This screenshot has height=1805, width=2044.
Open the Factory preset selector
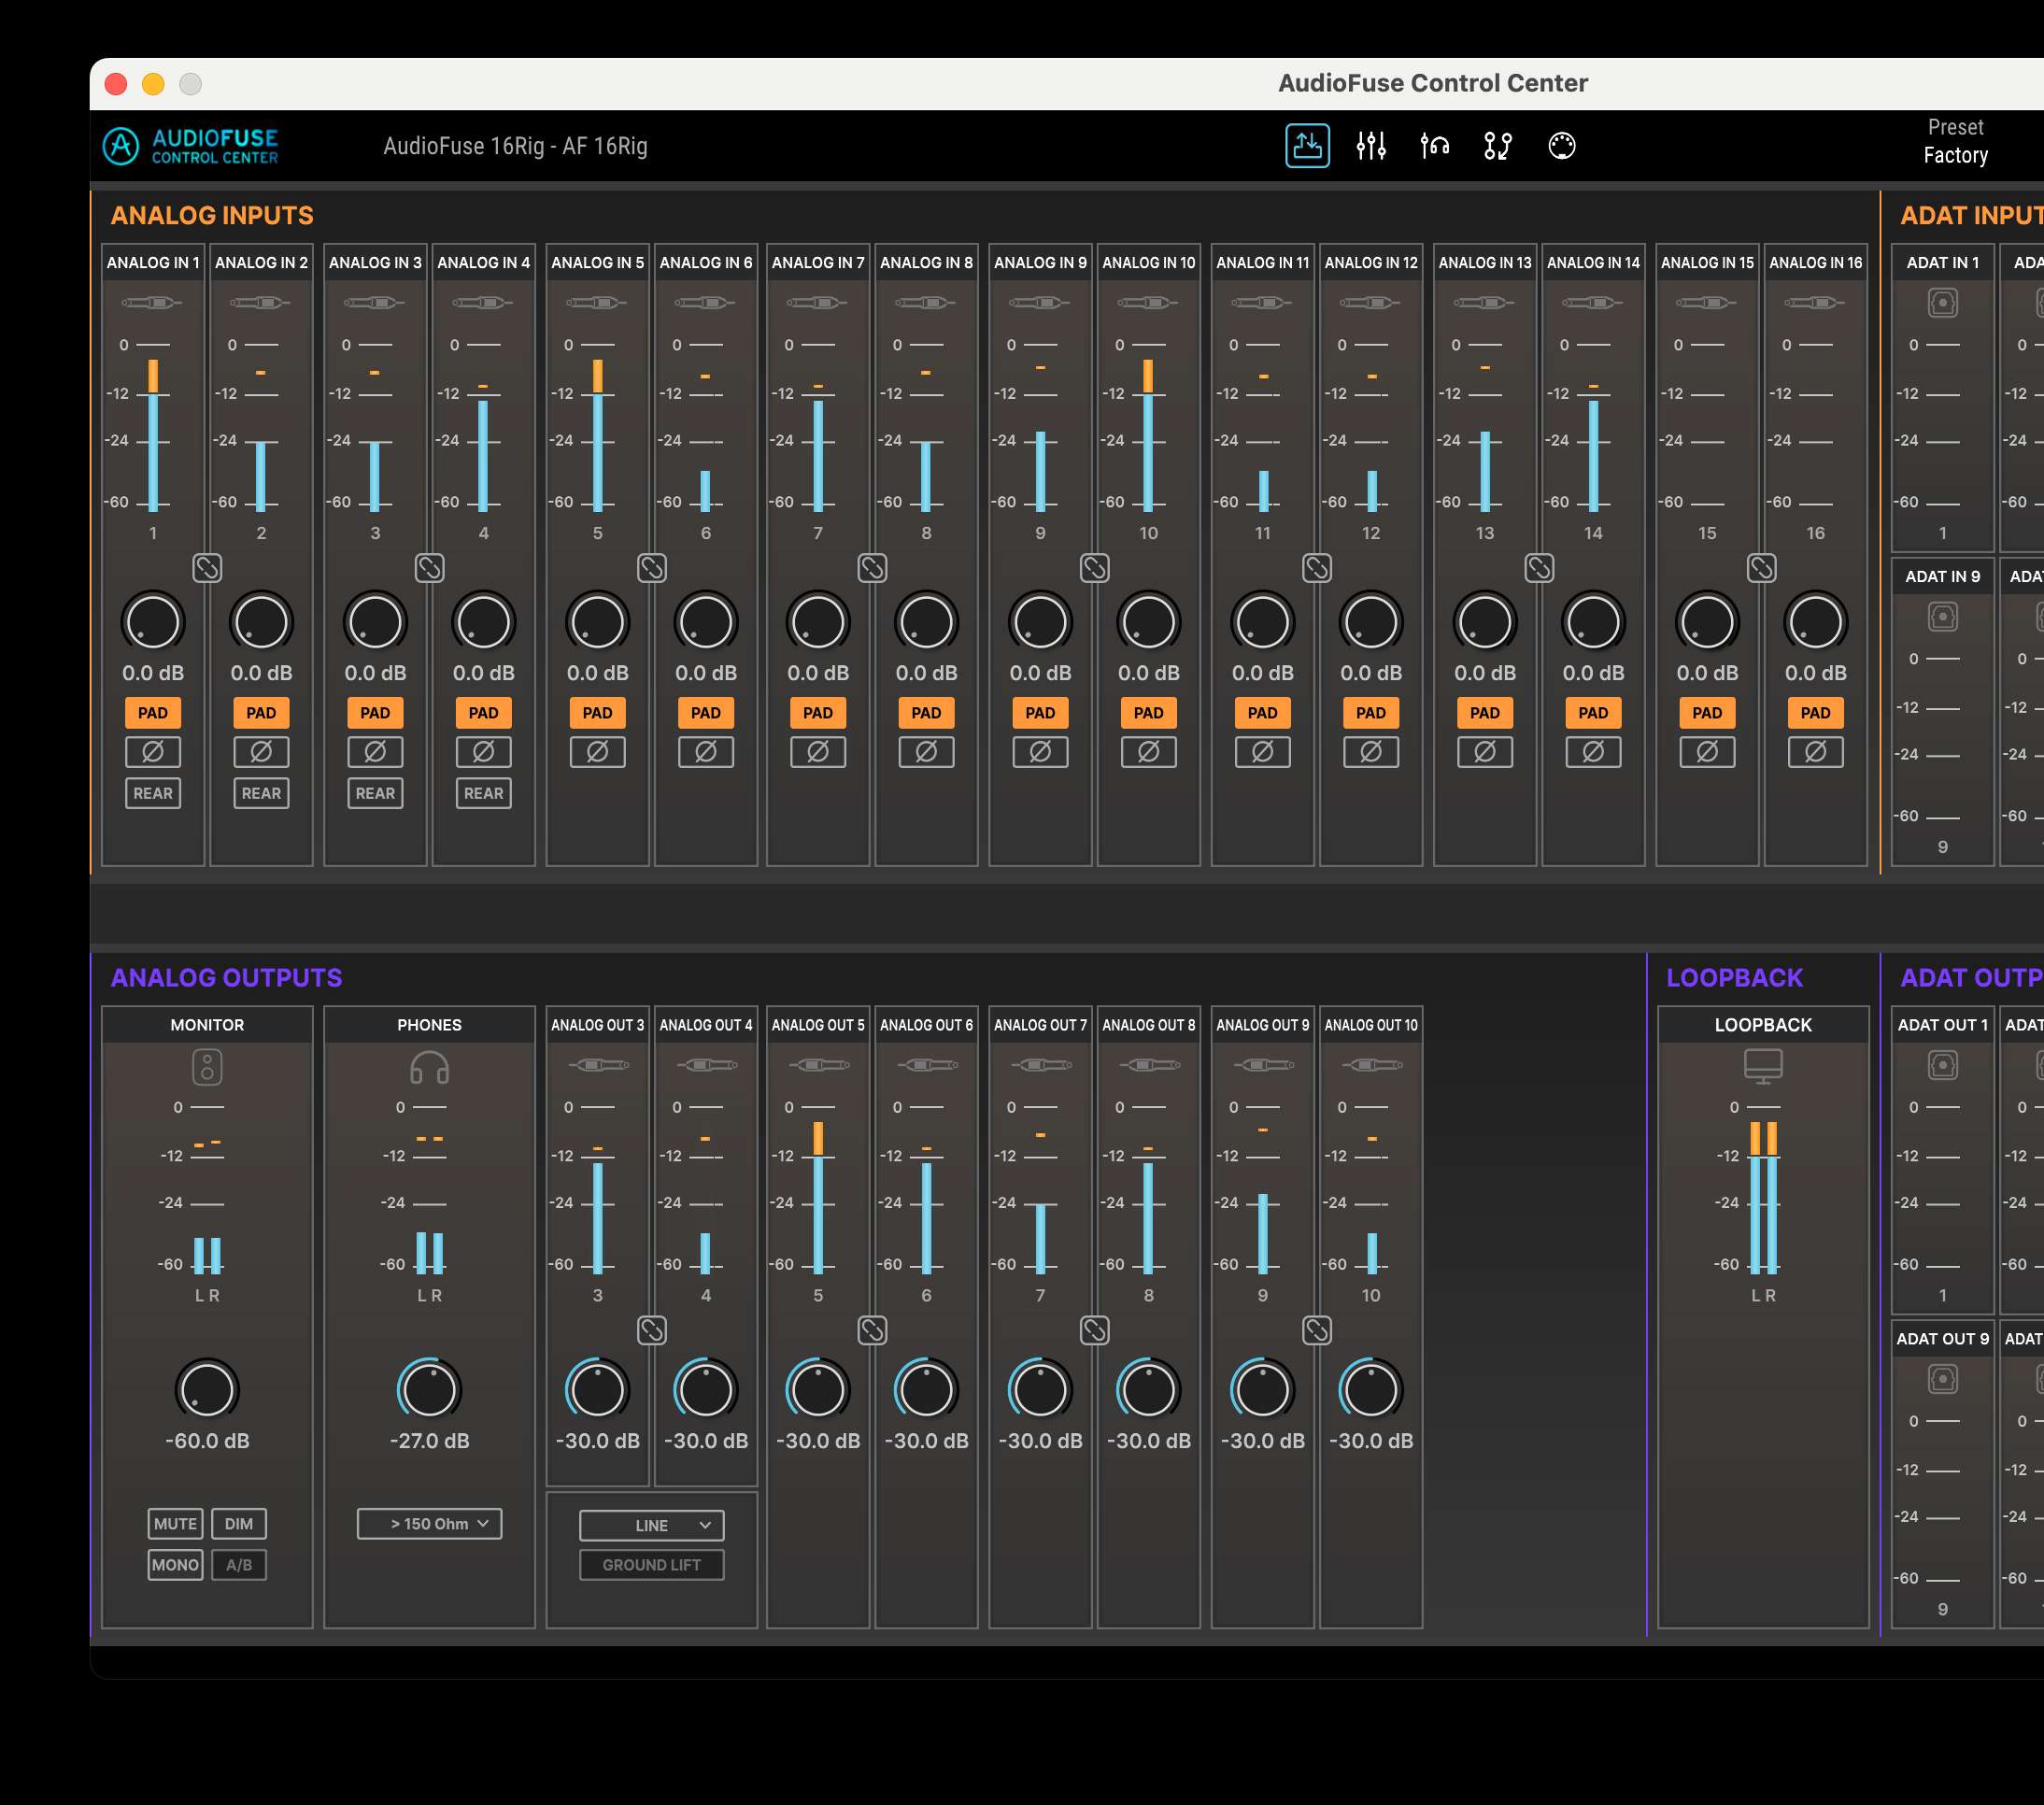(1955, 155)
